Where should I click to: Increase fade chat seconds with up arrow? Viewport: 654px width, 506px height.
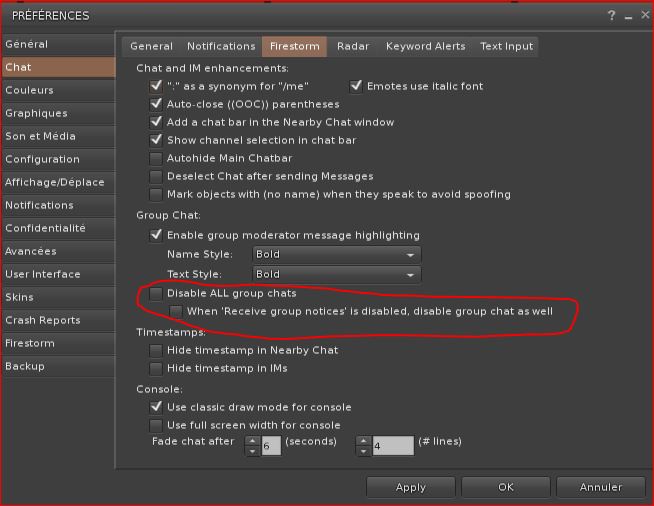point(253,441)
